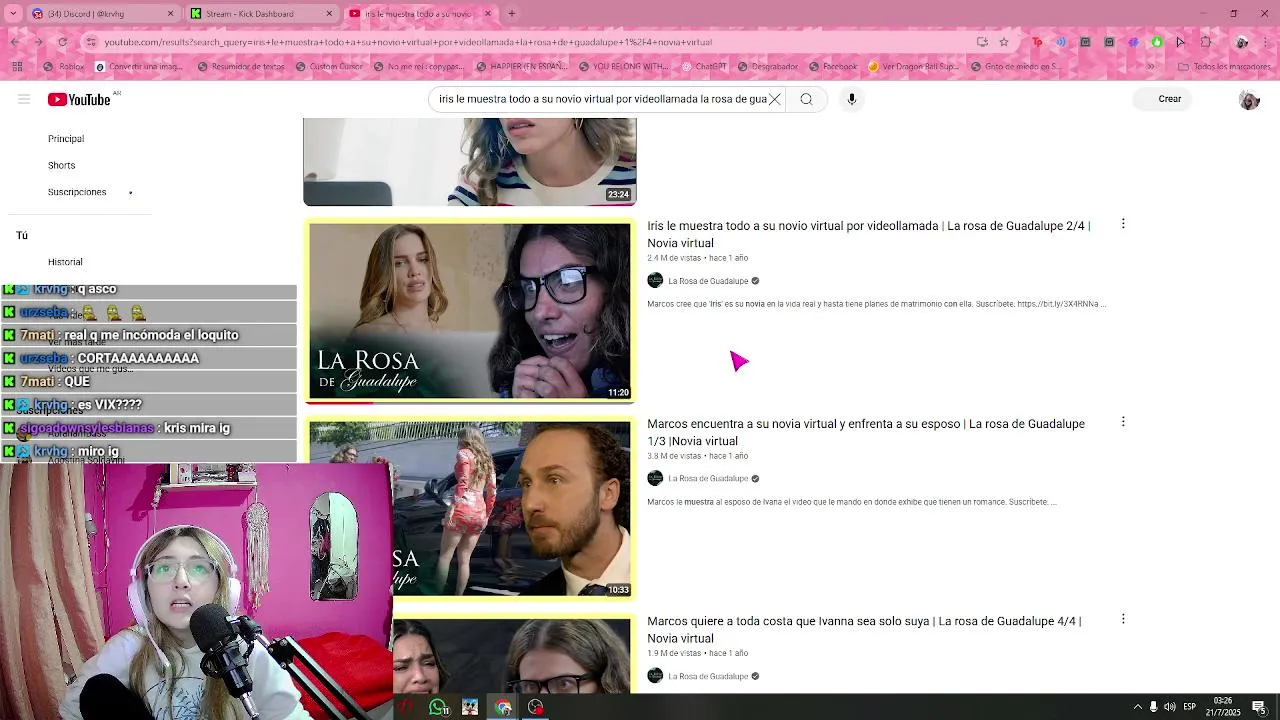Select chat message 'CORTAAAAAAAAAA'
The width and height of the screenshot is (1280, 720).
click(148, 358)
